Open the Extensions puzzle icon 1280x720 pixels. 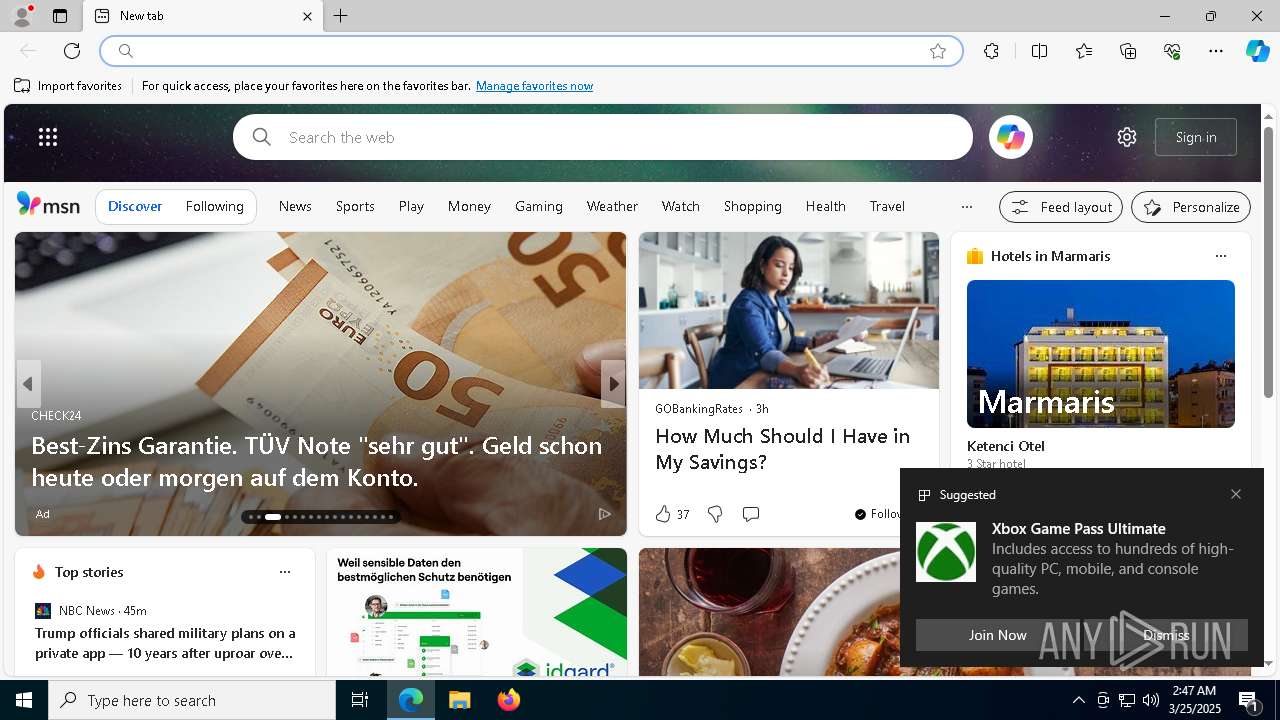click(x=991, y=51)
